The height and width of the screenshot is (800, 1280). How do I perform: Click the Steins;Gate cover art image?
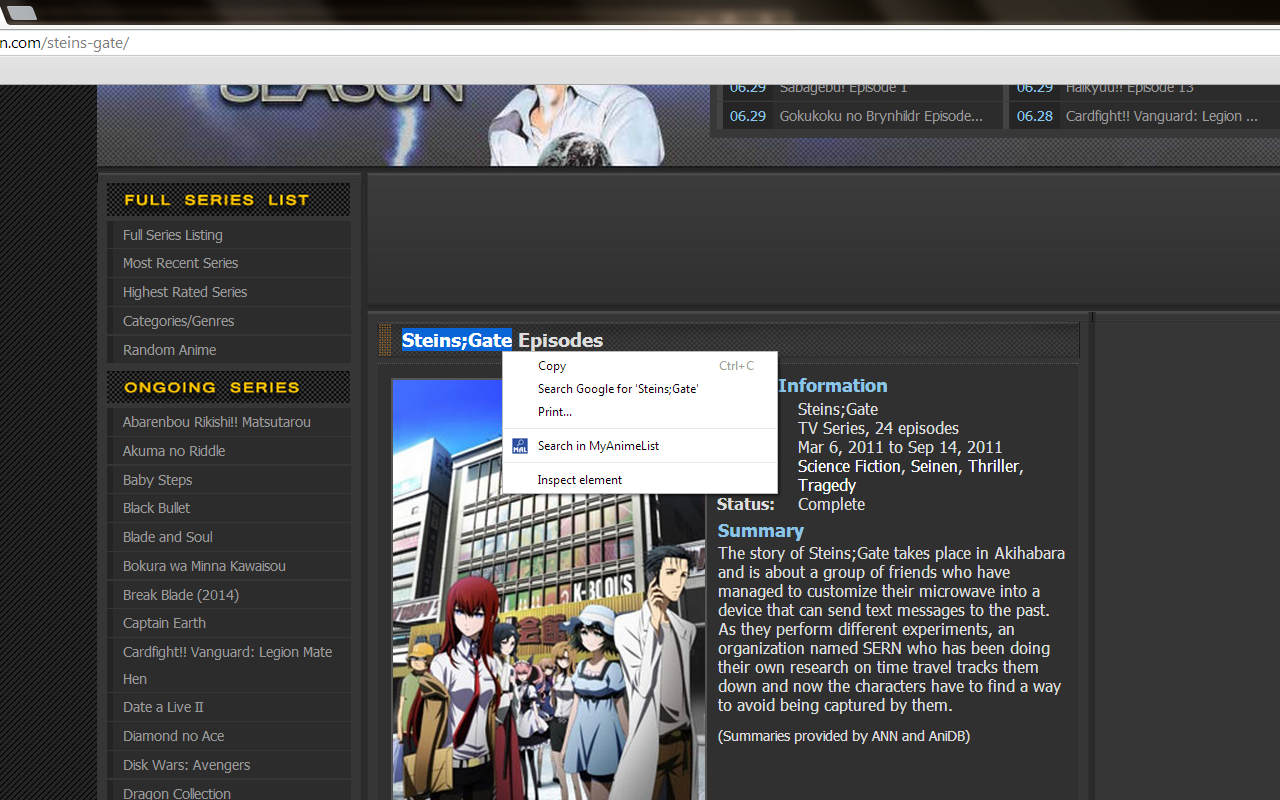(x=548, y=590)
